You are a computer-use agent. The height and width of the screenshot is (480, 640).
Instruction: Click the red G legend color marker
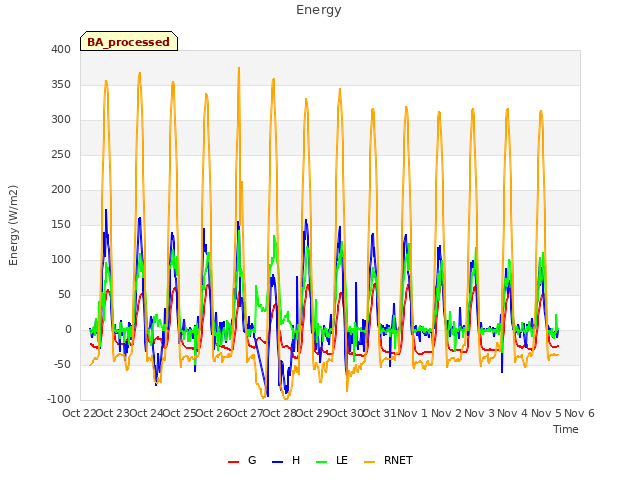tap(233, 462)
